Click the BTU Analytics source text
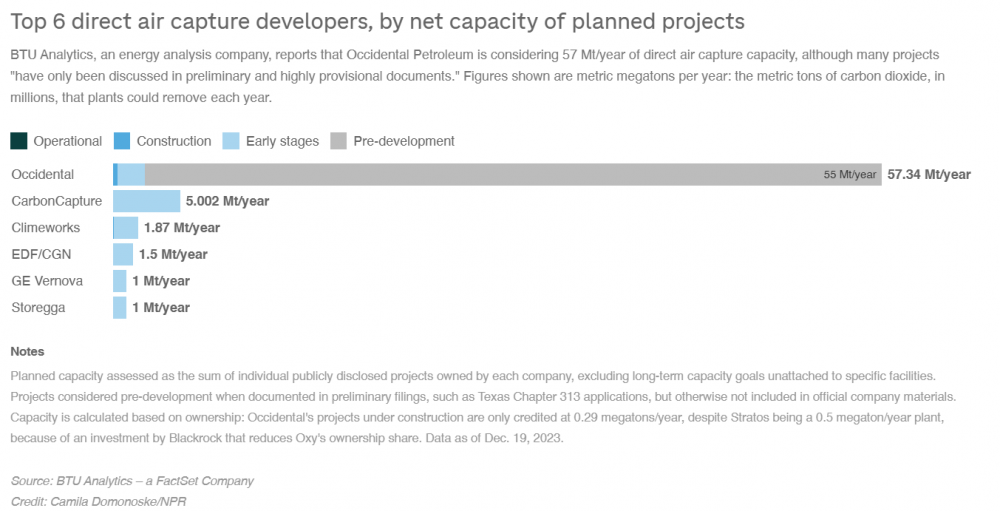Viewport: 1000px width, 511px height. [x=132, y=481]
